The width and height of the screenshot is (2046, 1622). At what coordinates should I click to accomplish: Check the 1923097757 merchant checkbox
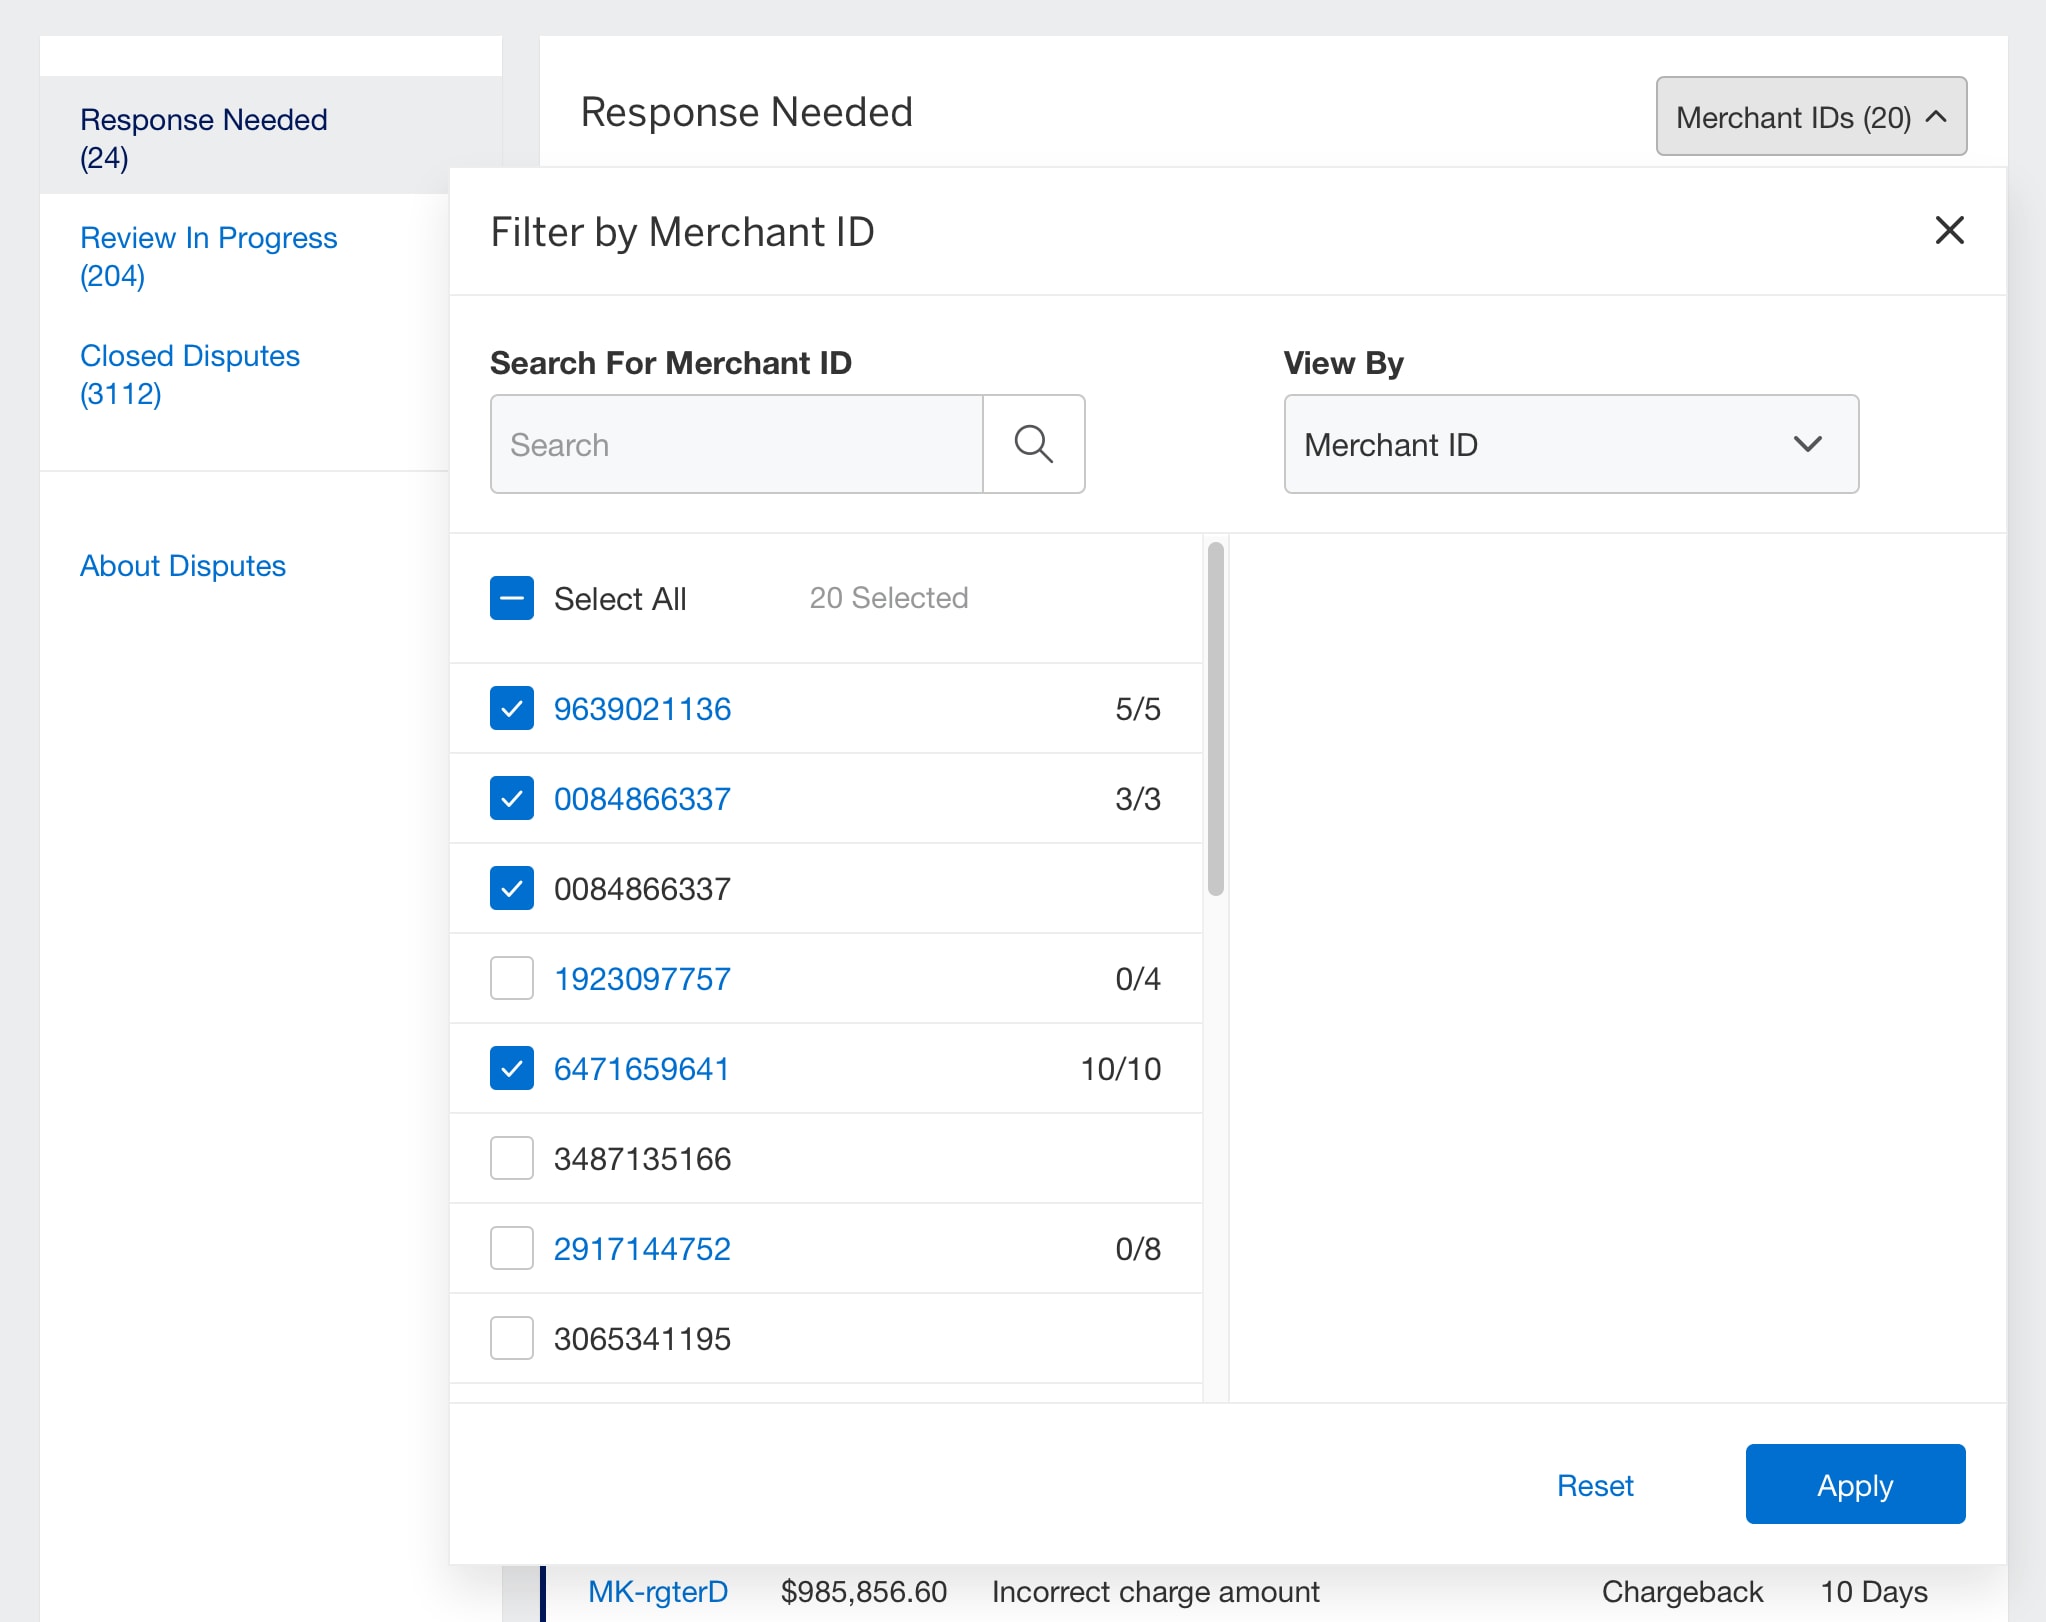pos(512,978)
